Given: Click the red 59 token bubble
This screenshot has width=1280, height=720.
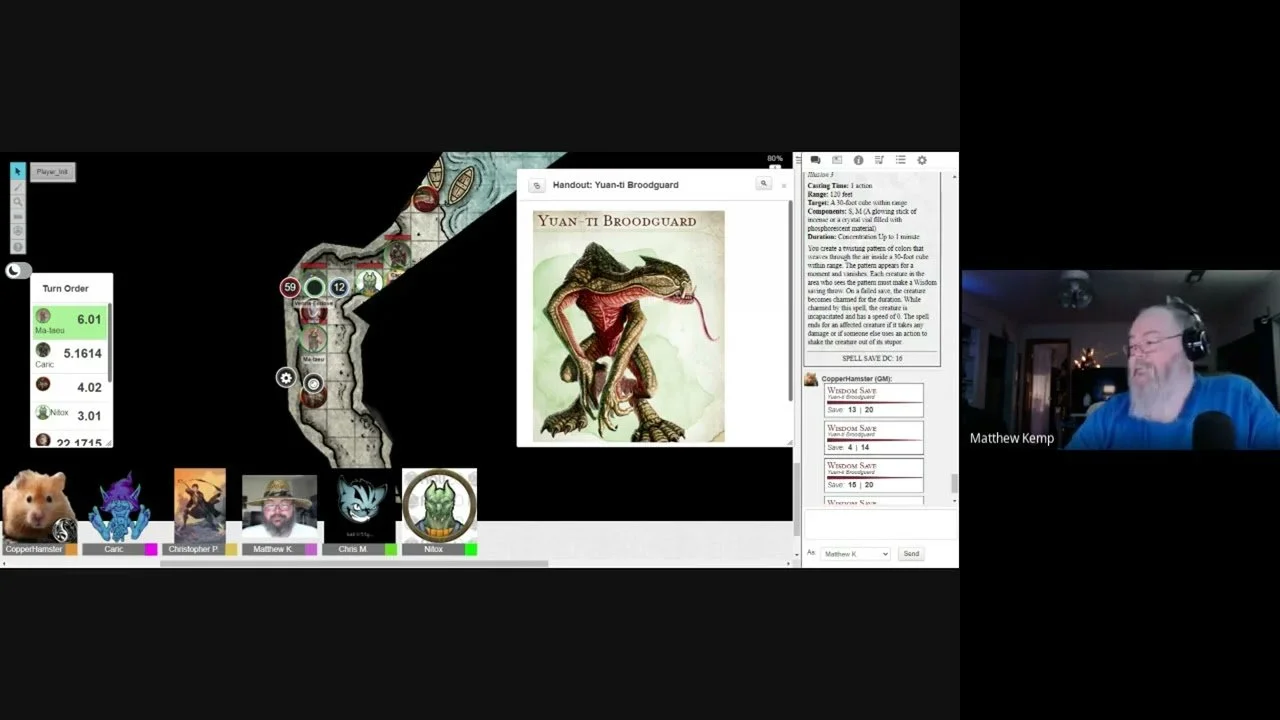Looking at the screenshot, I should click(x=290, y=287).
